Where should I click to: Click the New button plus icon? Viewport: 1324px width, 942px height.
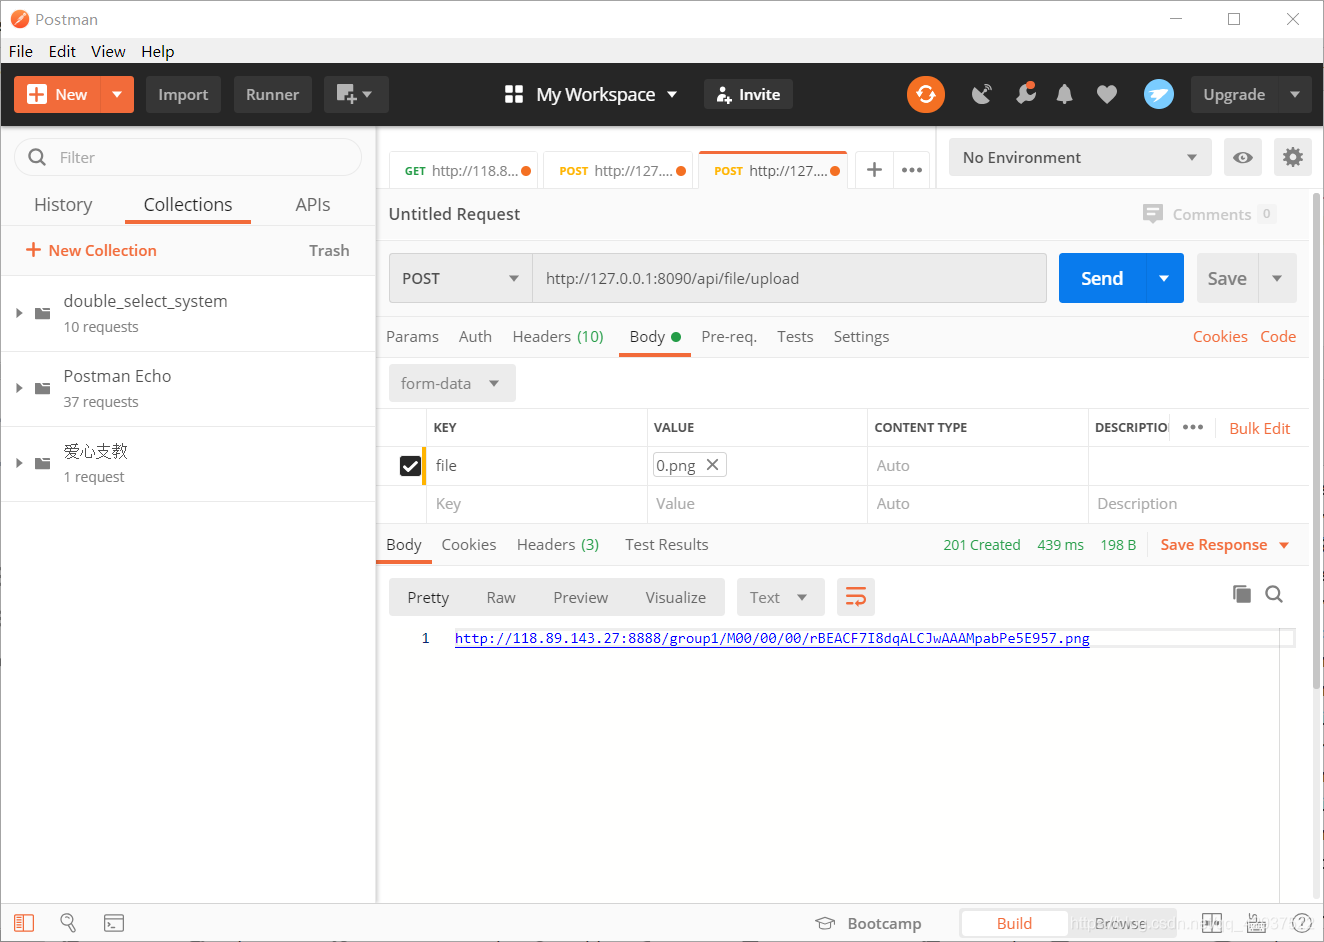37,94
